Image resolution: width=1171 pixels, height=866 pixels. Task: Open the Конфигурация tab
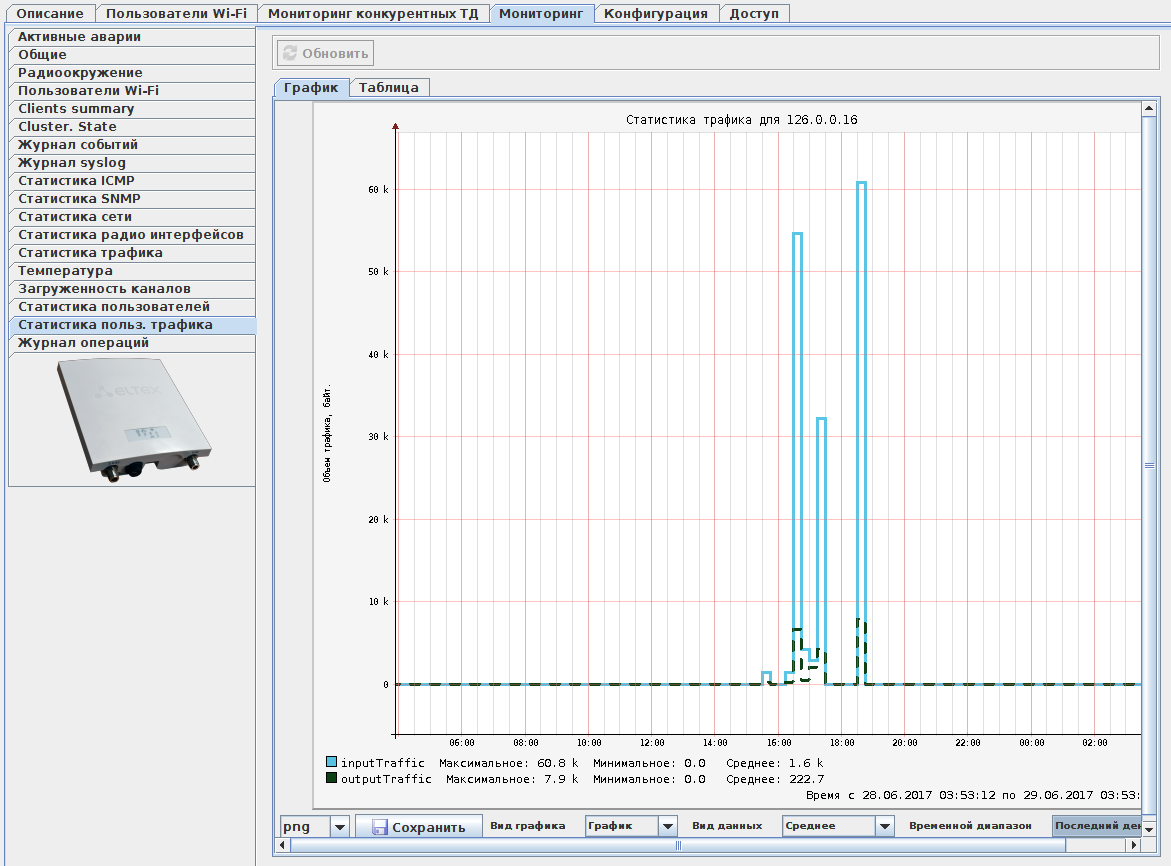coord(656,13)
